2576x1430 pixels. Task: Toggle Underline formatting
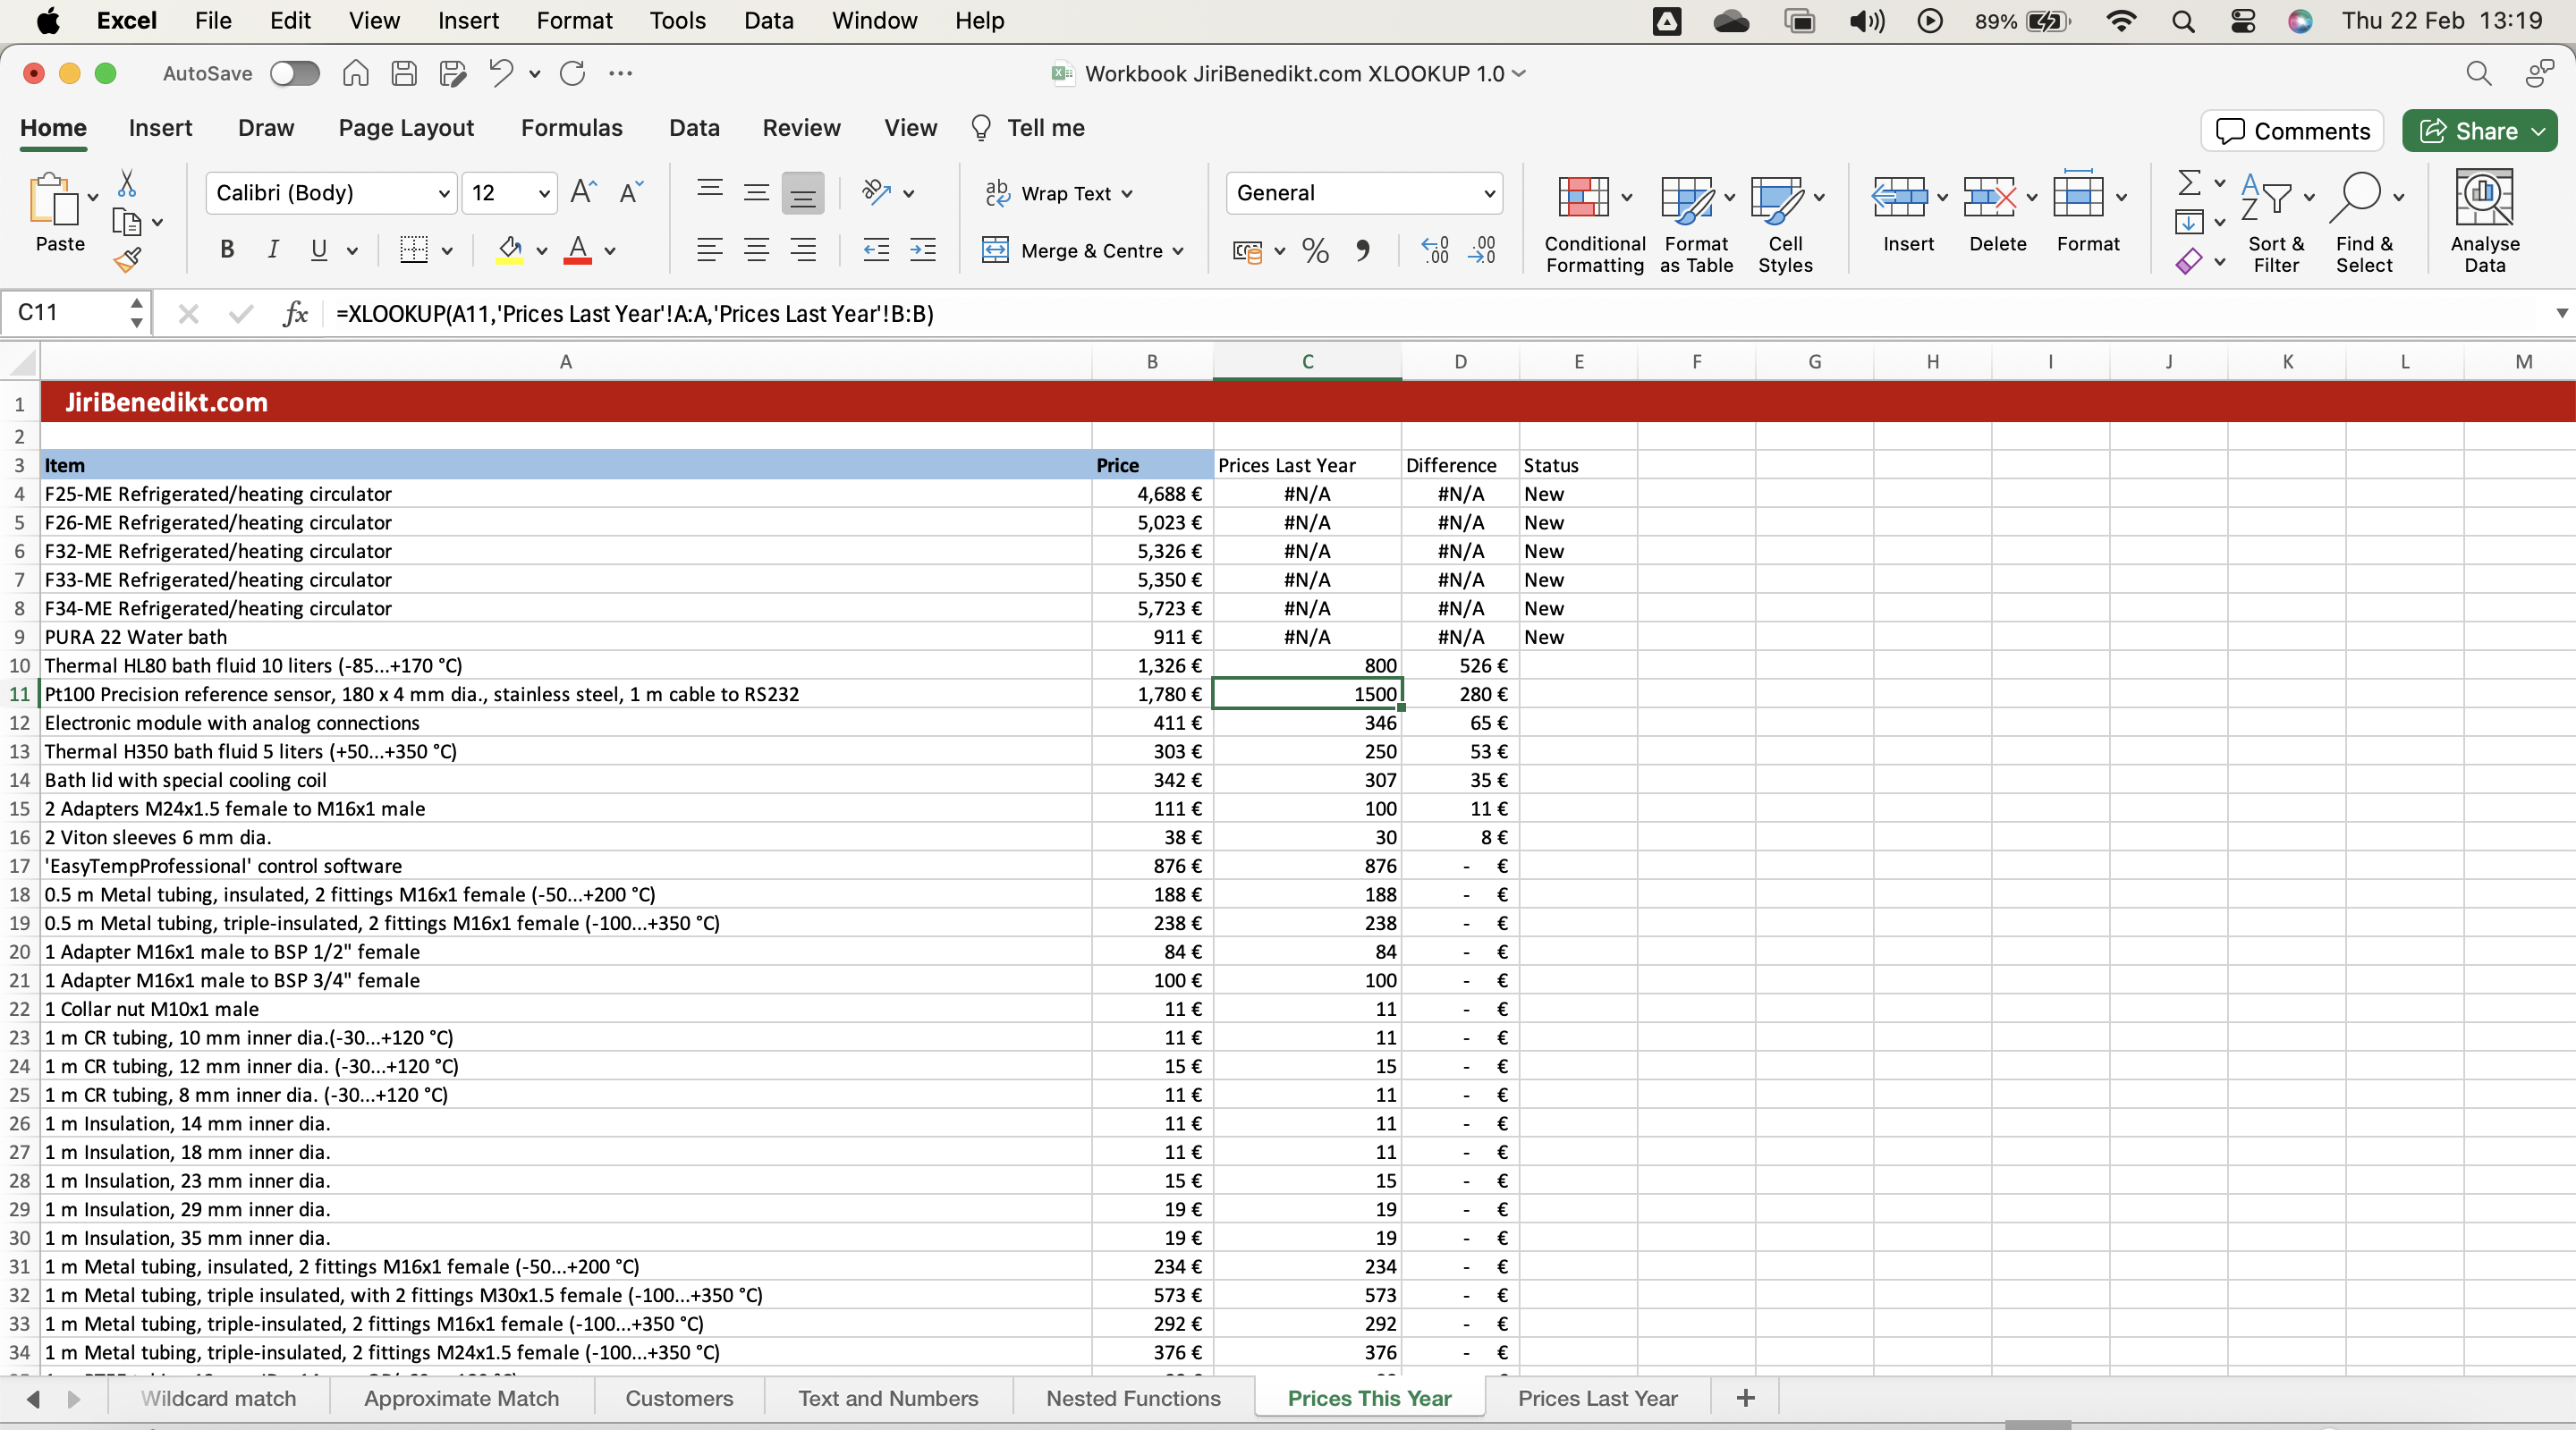[319, 250]
